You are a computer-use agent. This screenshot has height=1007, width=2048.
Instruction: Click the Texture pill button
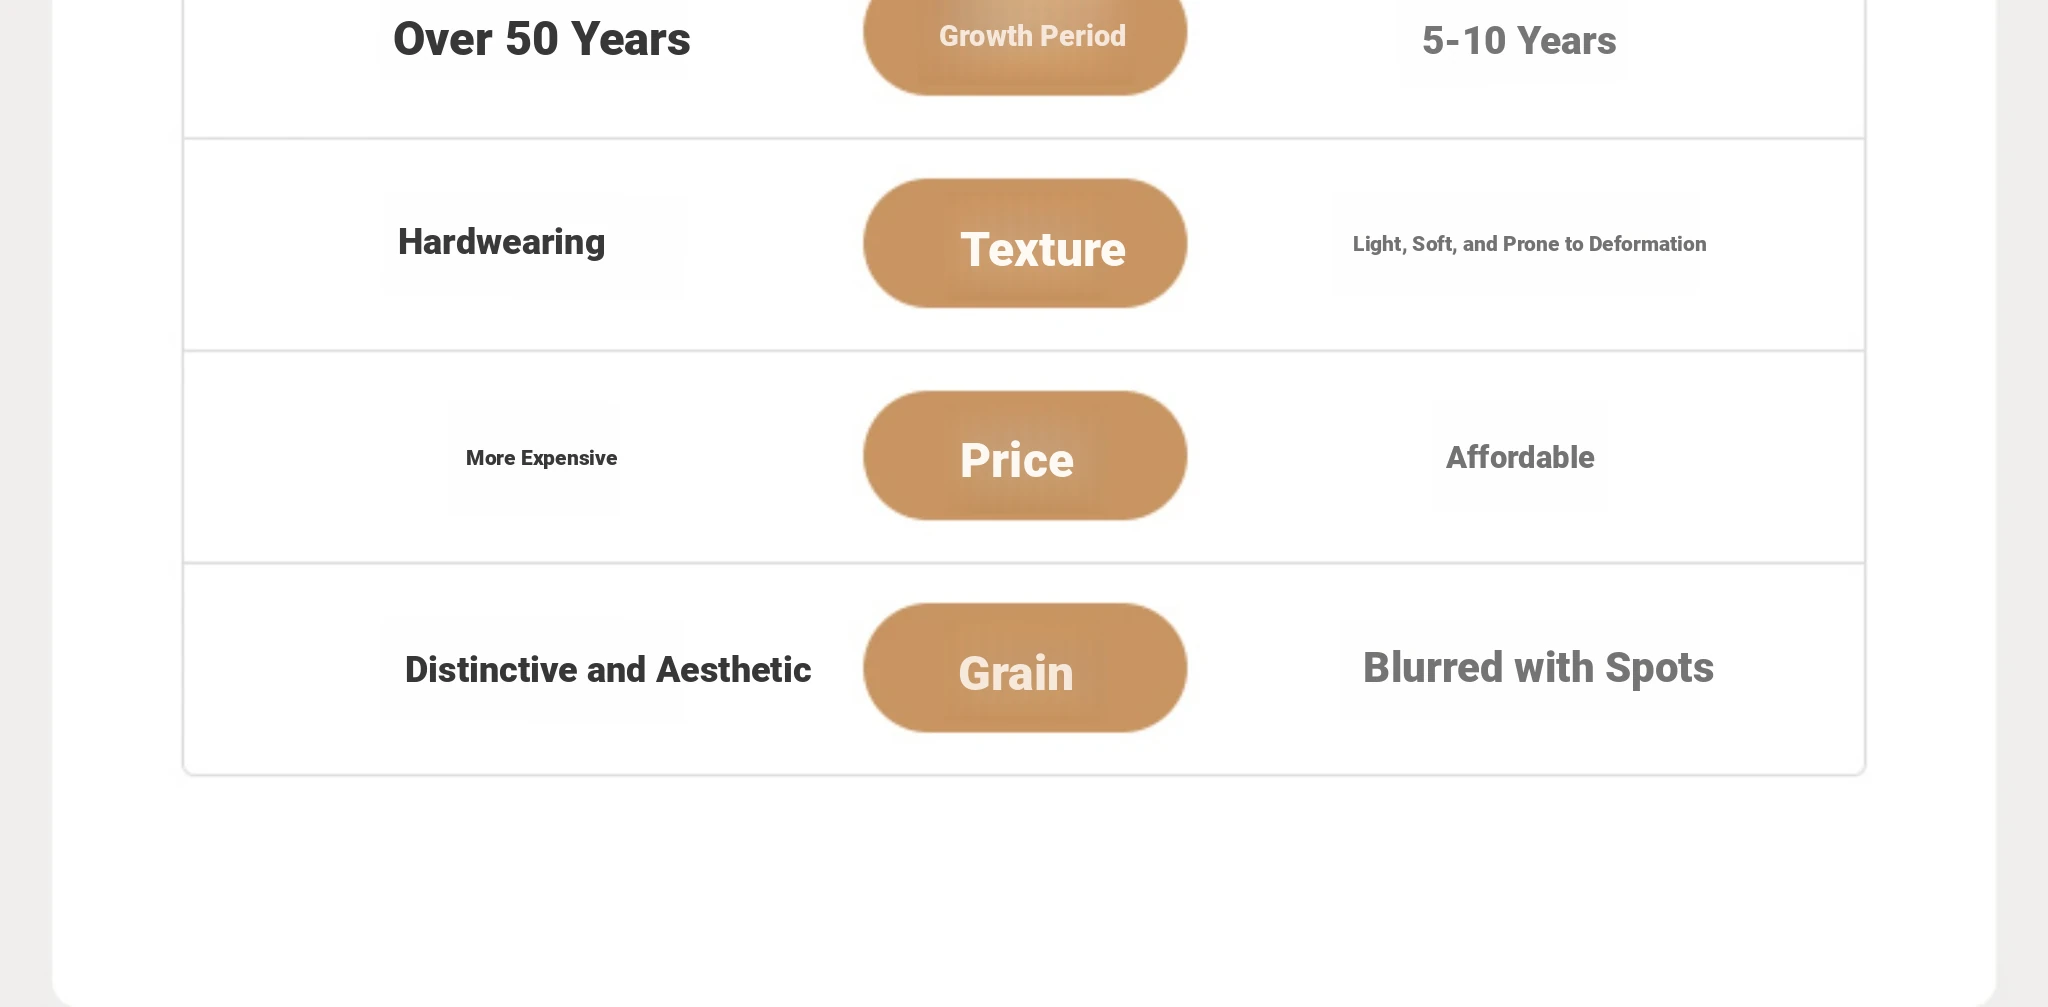tap(1026, 245)
